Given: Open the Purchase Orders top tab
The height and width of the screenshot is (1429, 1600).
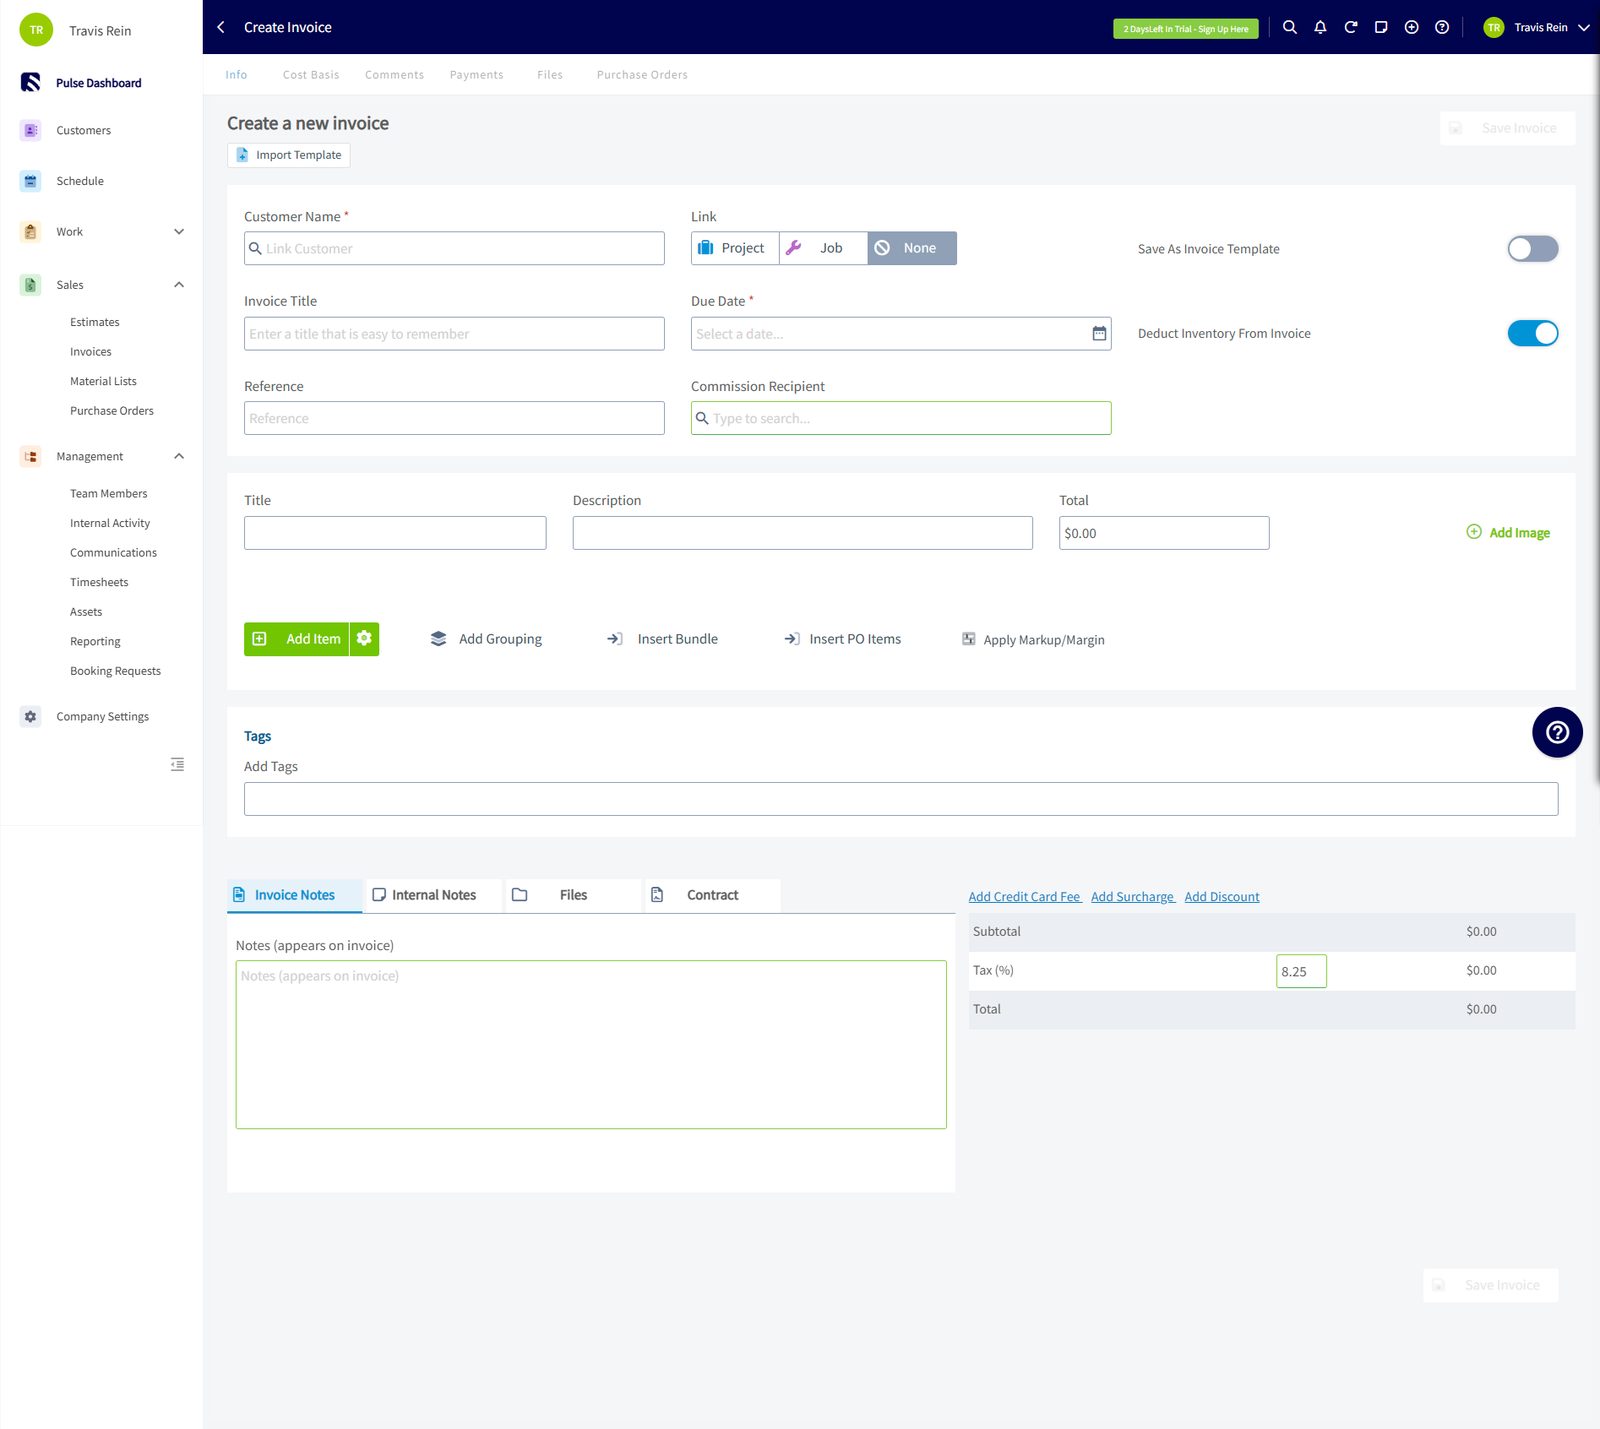Looking at the screenshot, I should (642, 75).
